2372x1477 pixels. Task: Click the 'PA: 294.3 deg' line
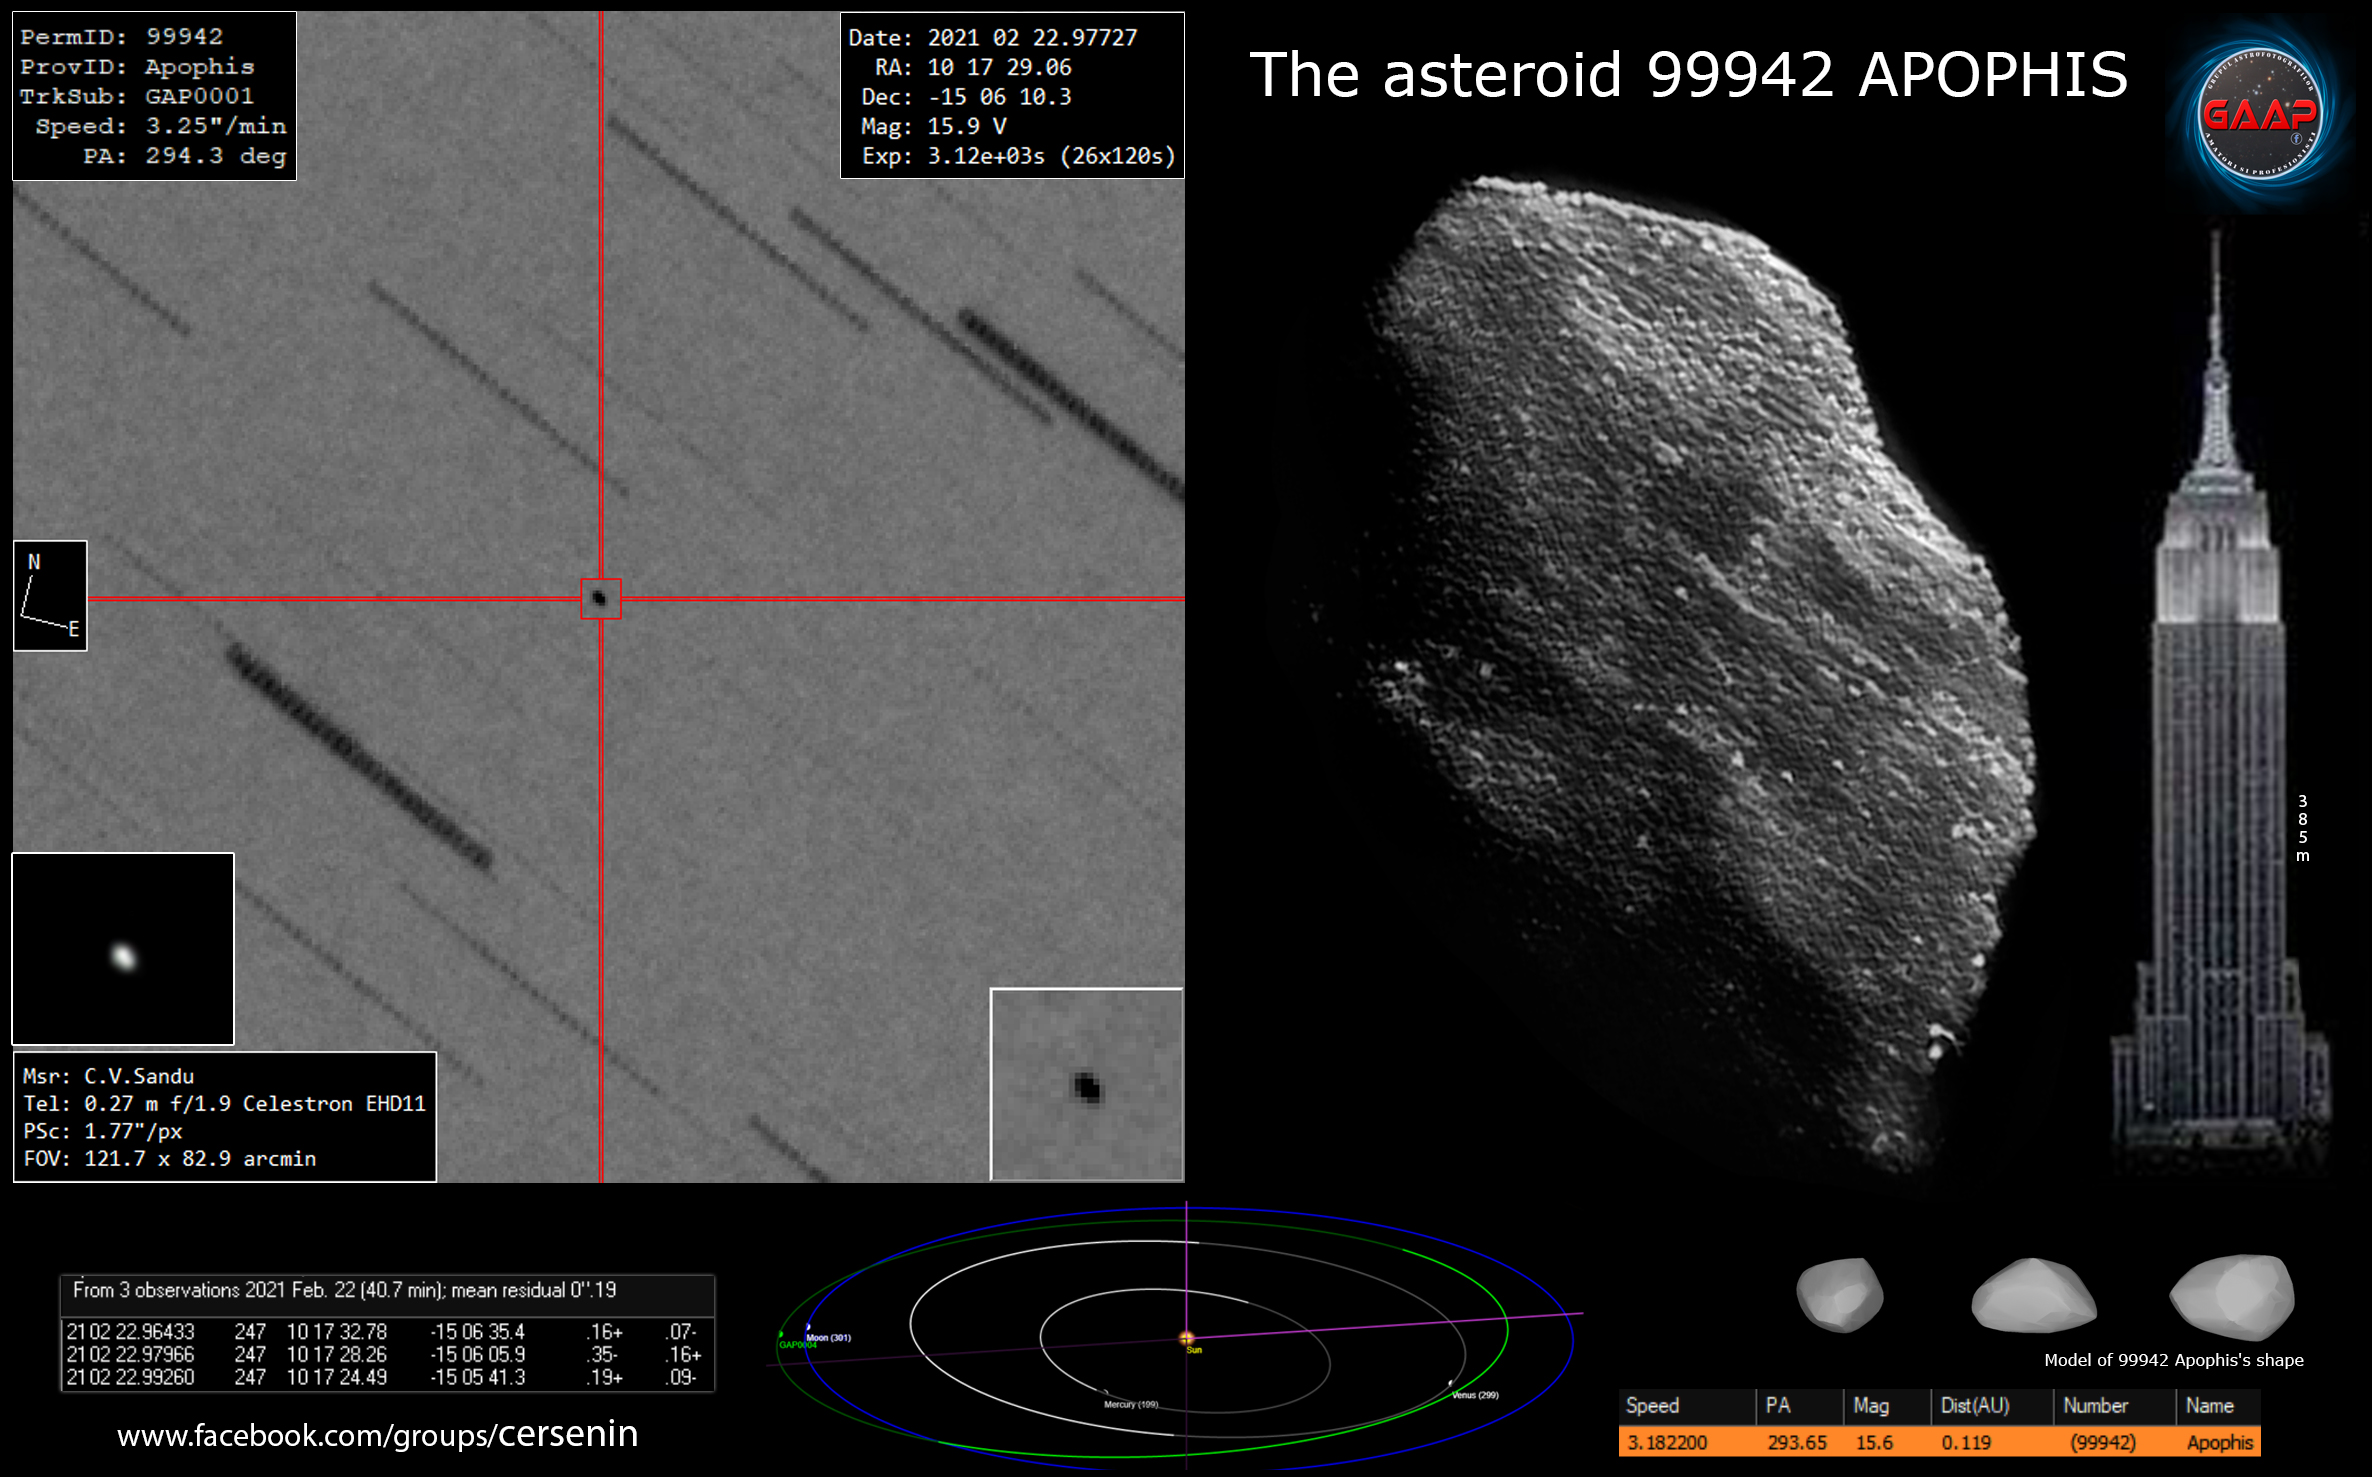pos(185,156)
